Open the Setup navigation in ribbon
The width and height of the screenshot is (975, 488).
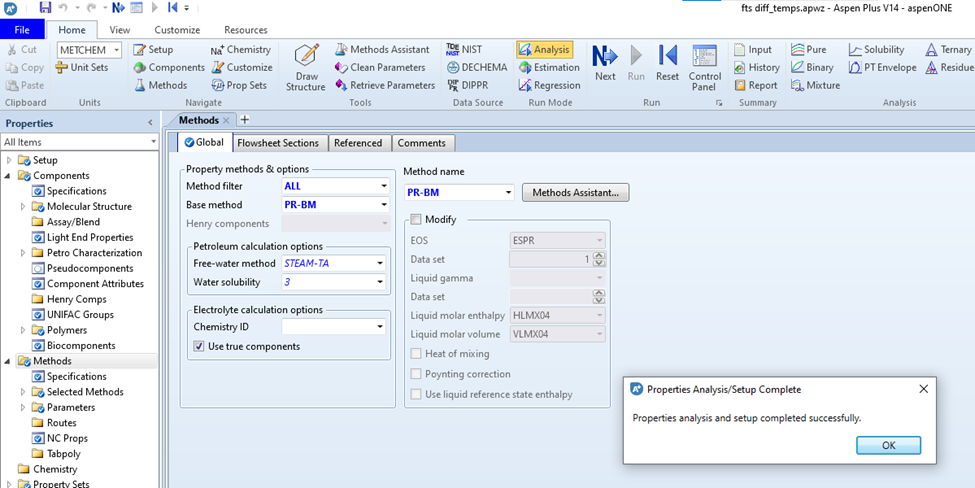coord(154,49)
